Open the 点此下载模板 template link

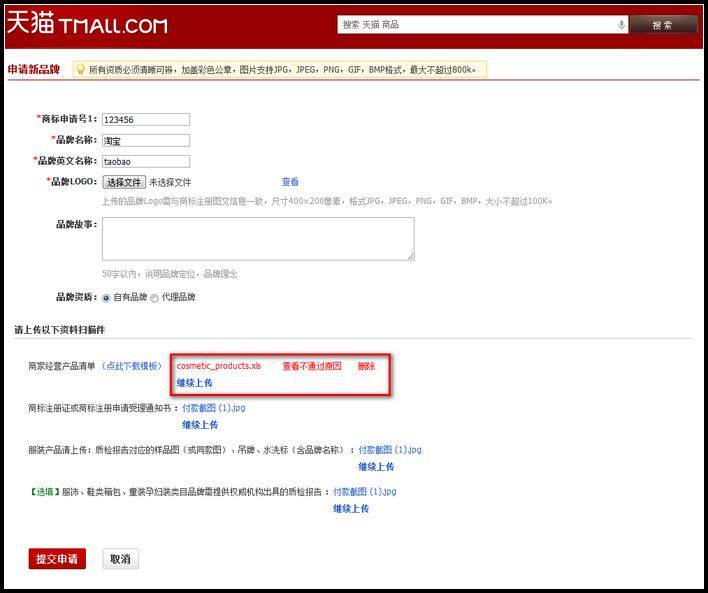[x=131, y=366]
